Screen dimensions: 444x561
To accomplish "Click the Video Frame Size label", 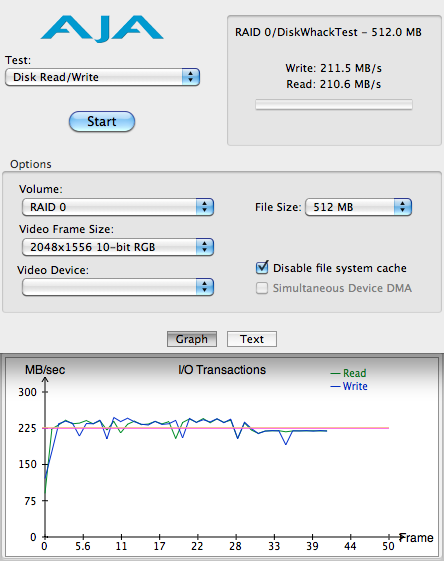I will tap(66, 229).
